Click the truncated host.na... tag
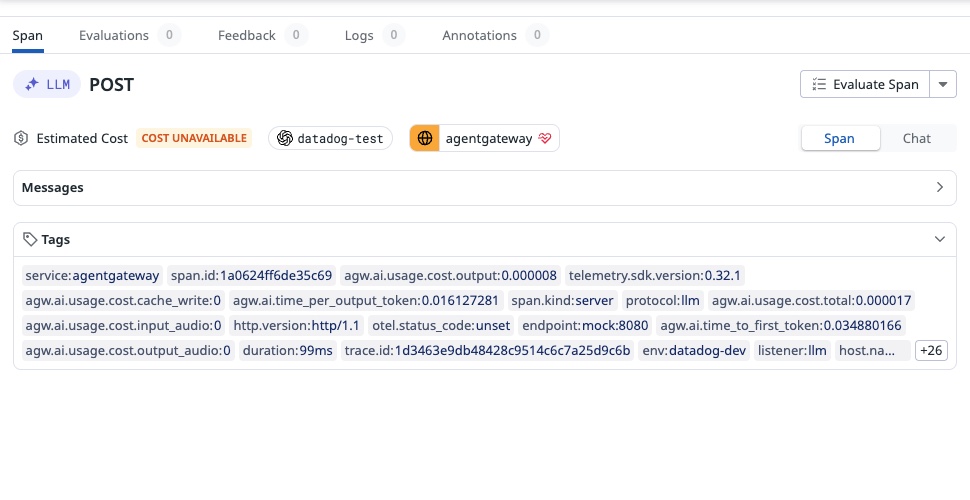This screenshot has width=970, height=500. [x=873, y=350]
